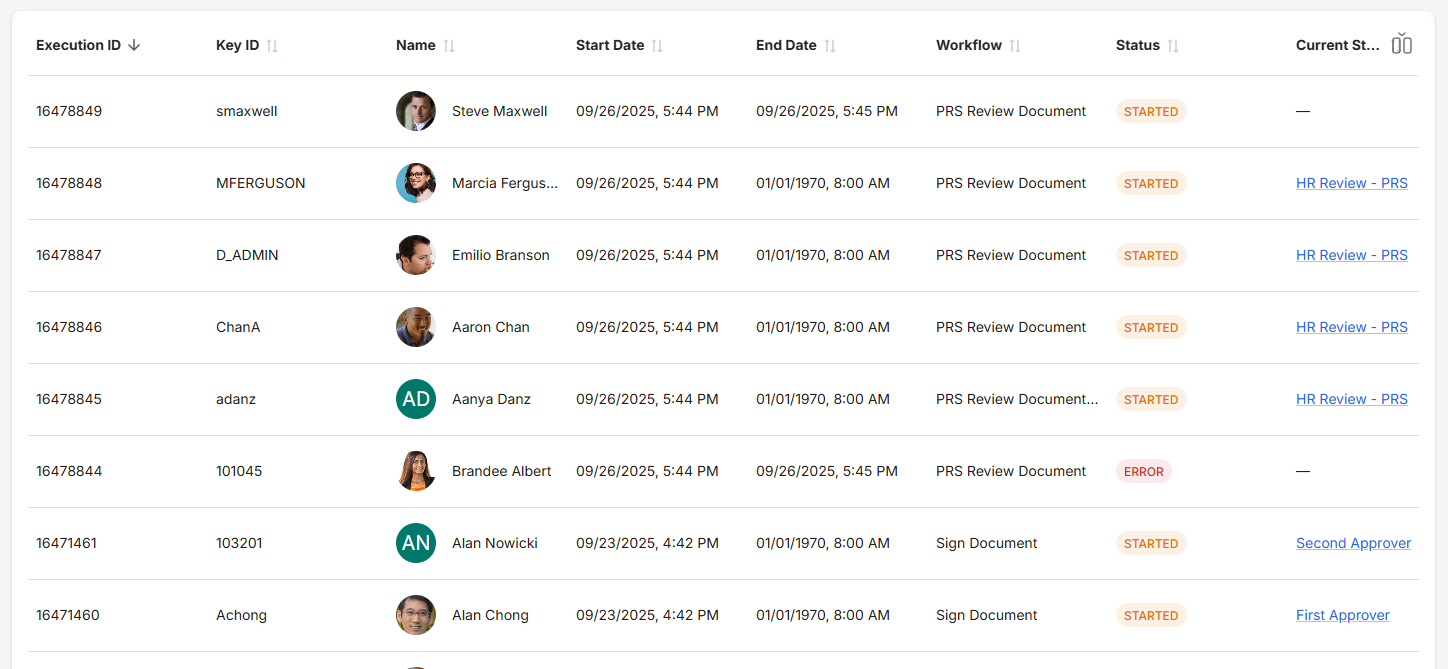This screenshot has width=1448, height=669.
Task: Open HR Review - PRS link for MFERGUSON
Action: point(1351,183)
